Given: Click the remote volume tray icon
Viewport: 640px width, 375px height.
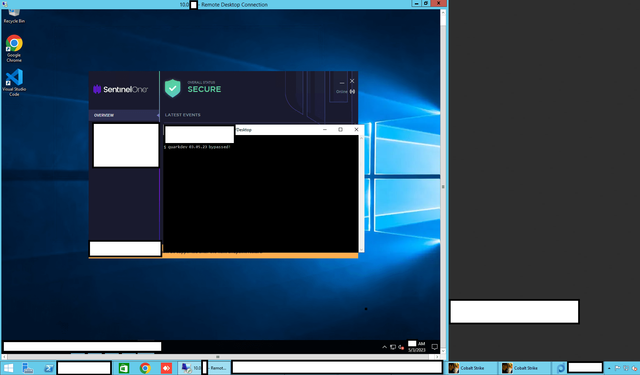Looking at the screenshot, I should pos(401,347).
